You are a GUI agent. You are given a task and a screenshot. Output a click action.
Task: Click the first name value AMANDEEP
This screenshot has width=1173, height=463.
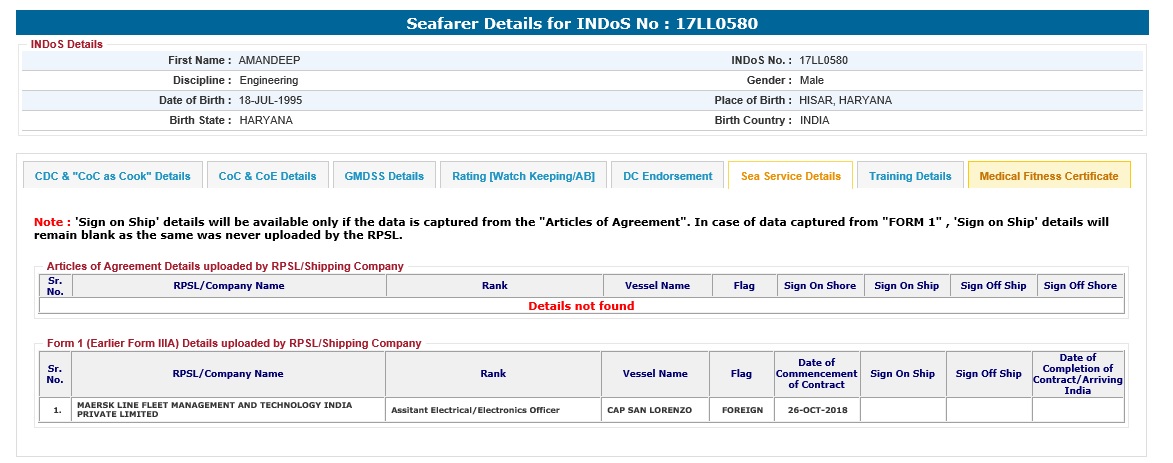269,60
